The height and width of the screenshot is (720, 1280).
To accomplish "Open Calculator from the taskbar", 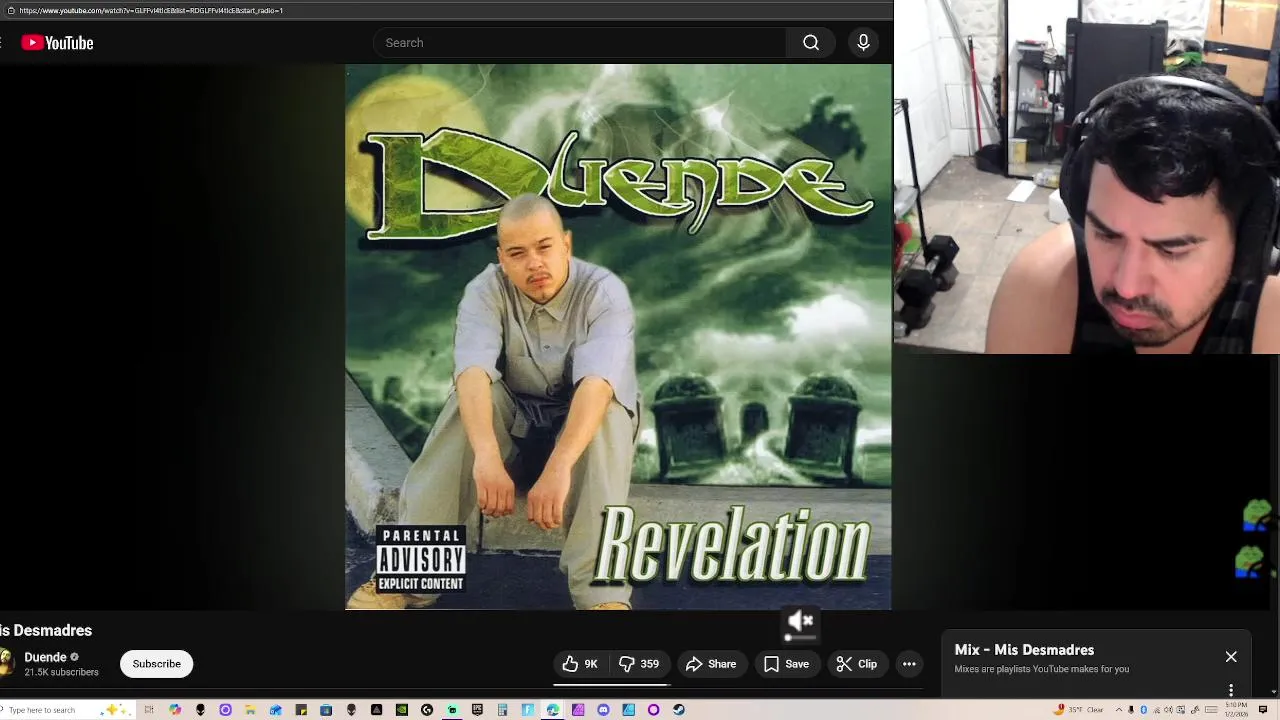I will [x=502, y=710].
